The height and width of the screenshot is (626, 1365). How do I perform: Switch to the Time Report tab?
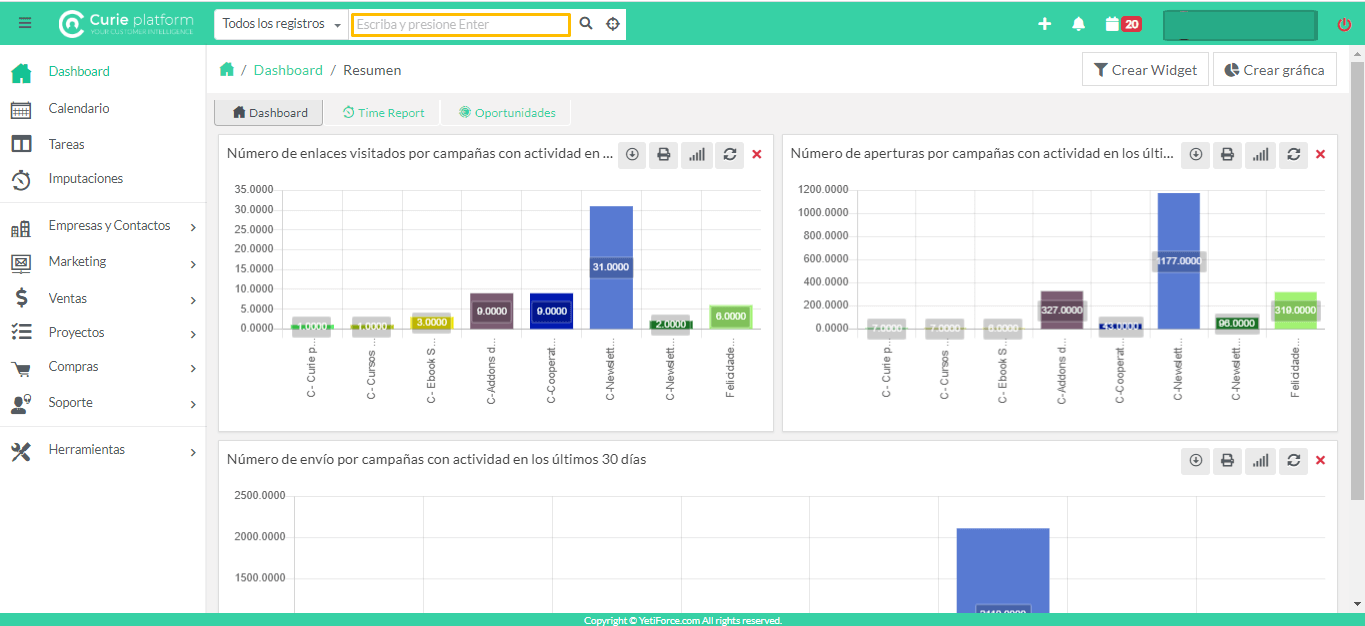pyautogui.click(x=383, y=113)
